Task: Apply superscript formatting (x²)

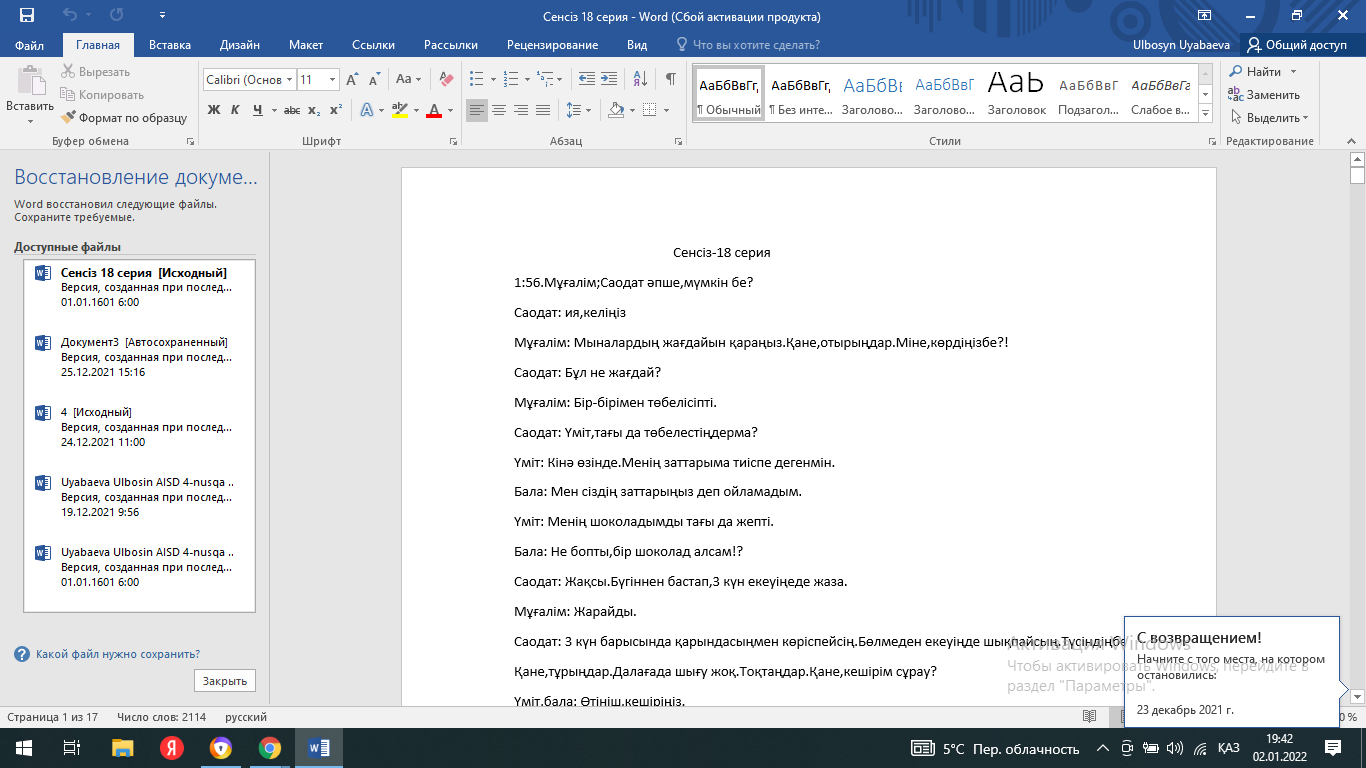Action: 336,110
